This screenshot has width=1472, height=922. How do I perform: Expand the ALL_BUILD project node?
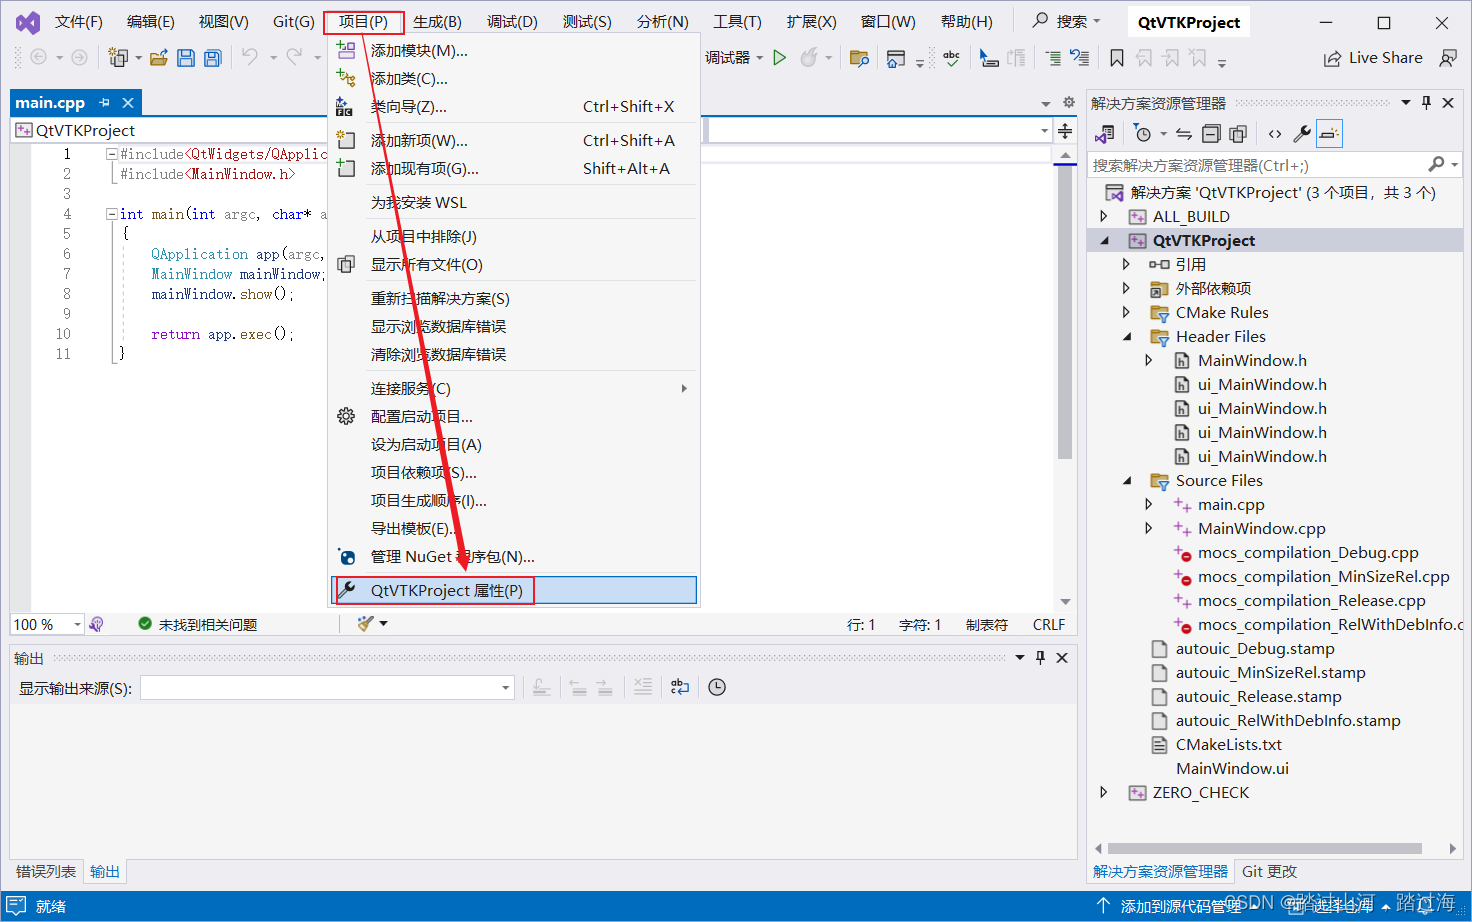click(1104, 217)
